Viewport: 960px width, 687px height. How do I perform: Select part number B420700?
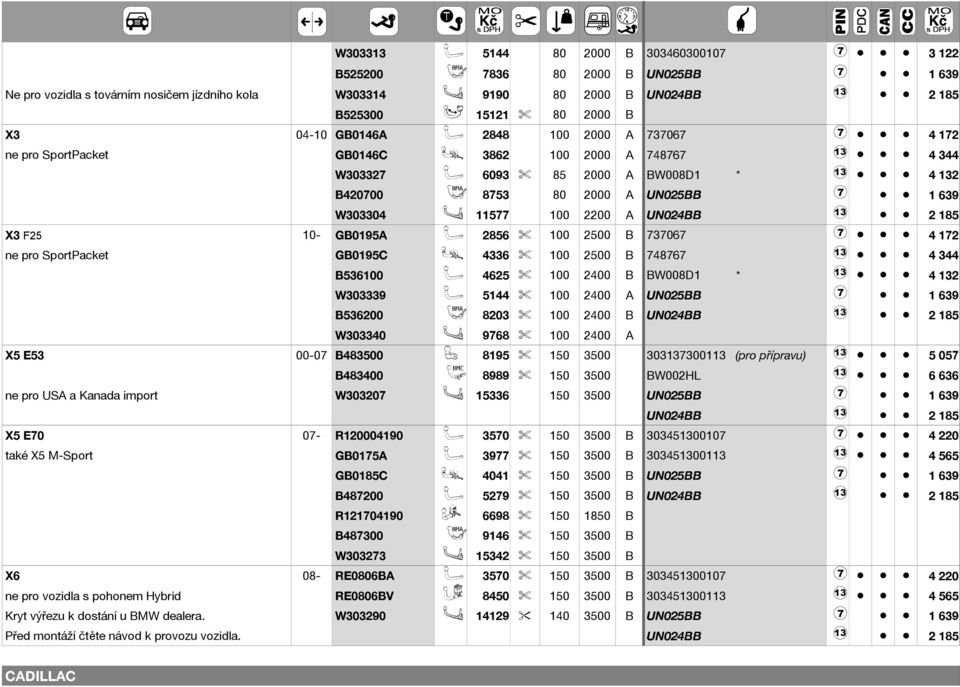(359, 195)
